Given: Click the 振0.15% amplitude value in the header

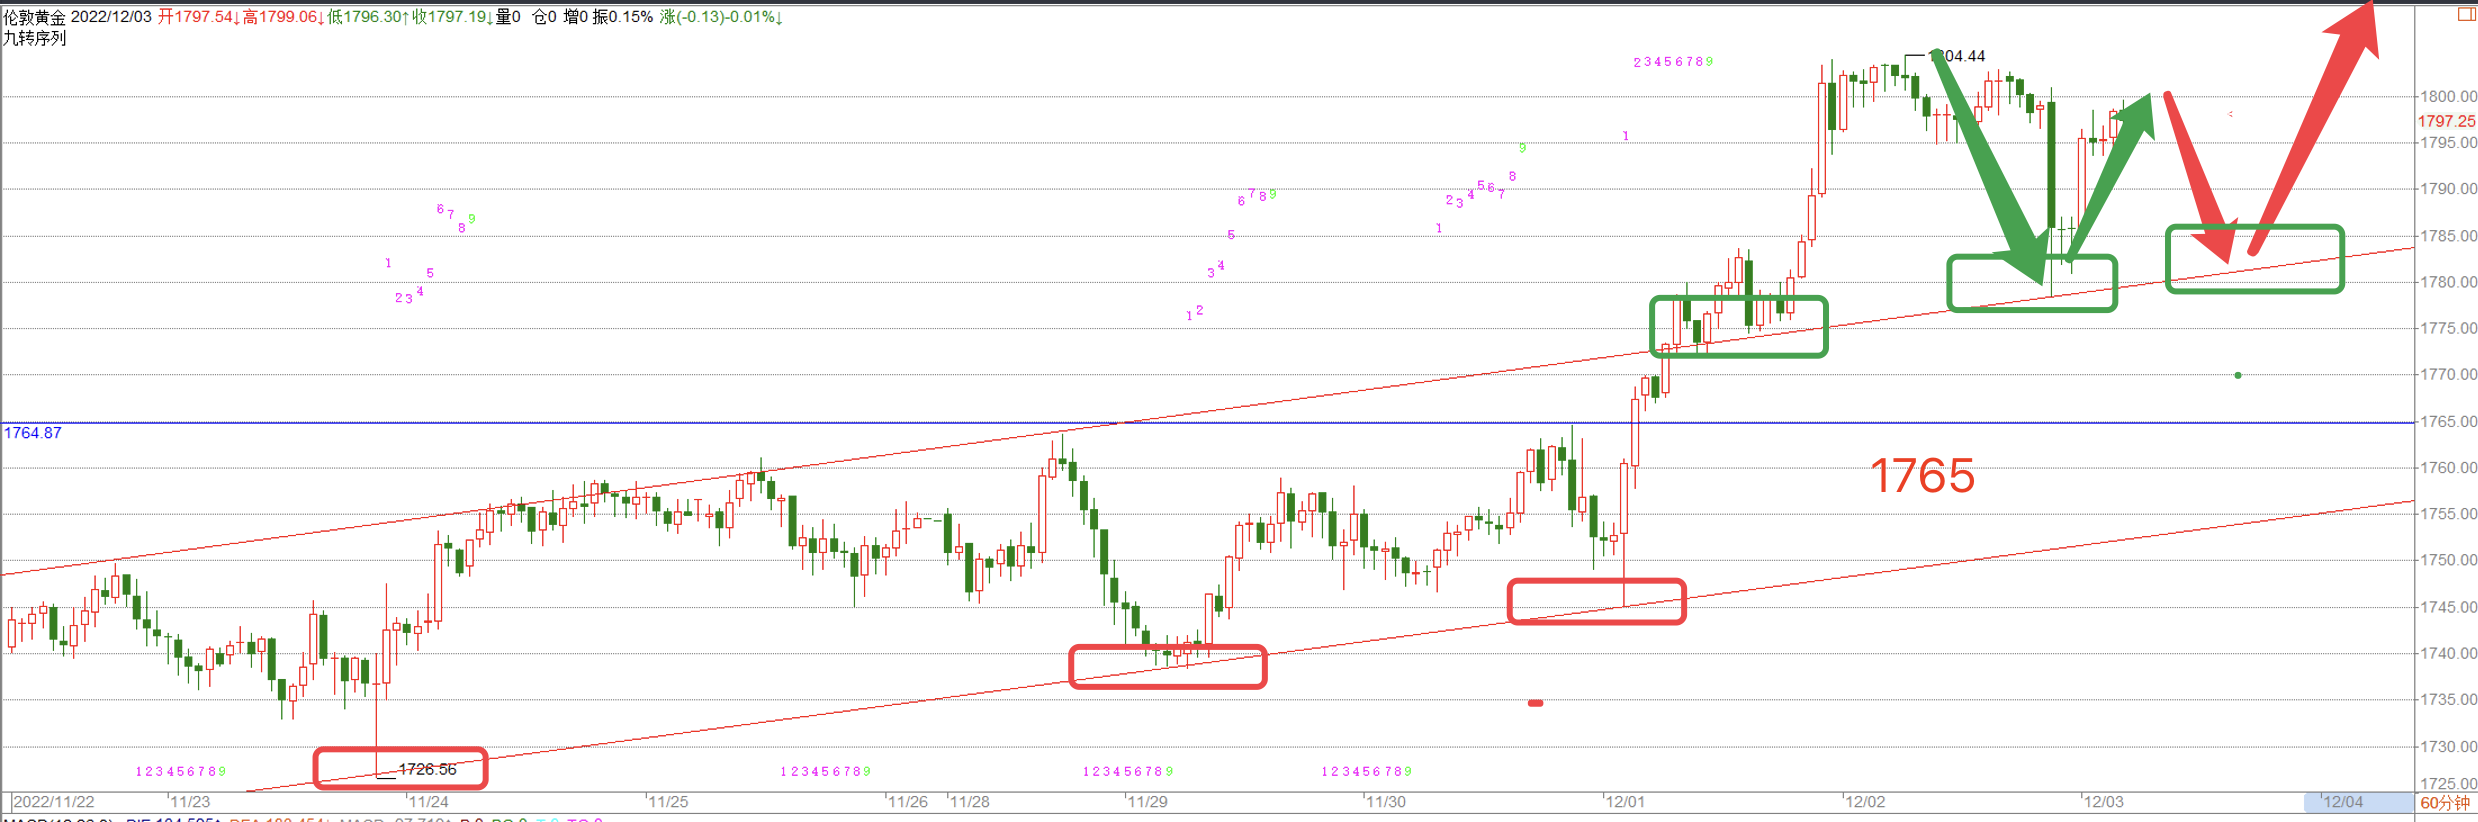Looking at the screenshot, I should click(x=623, y=17).
